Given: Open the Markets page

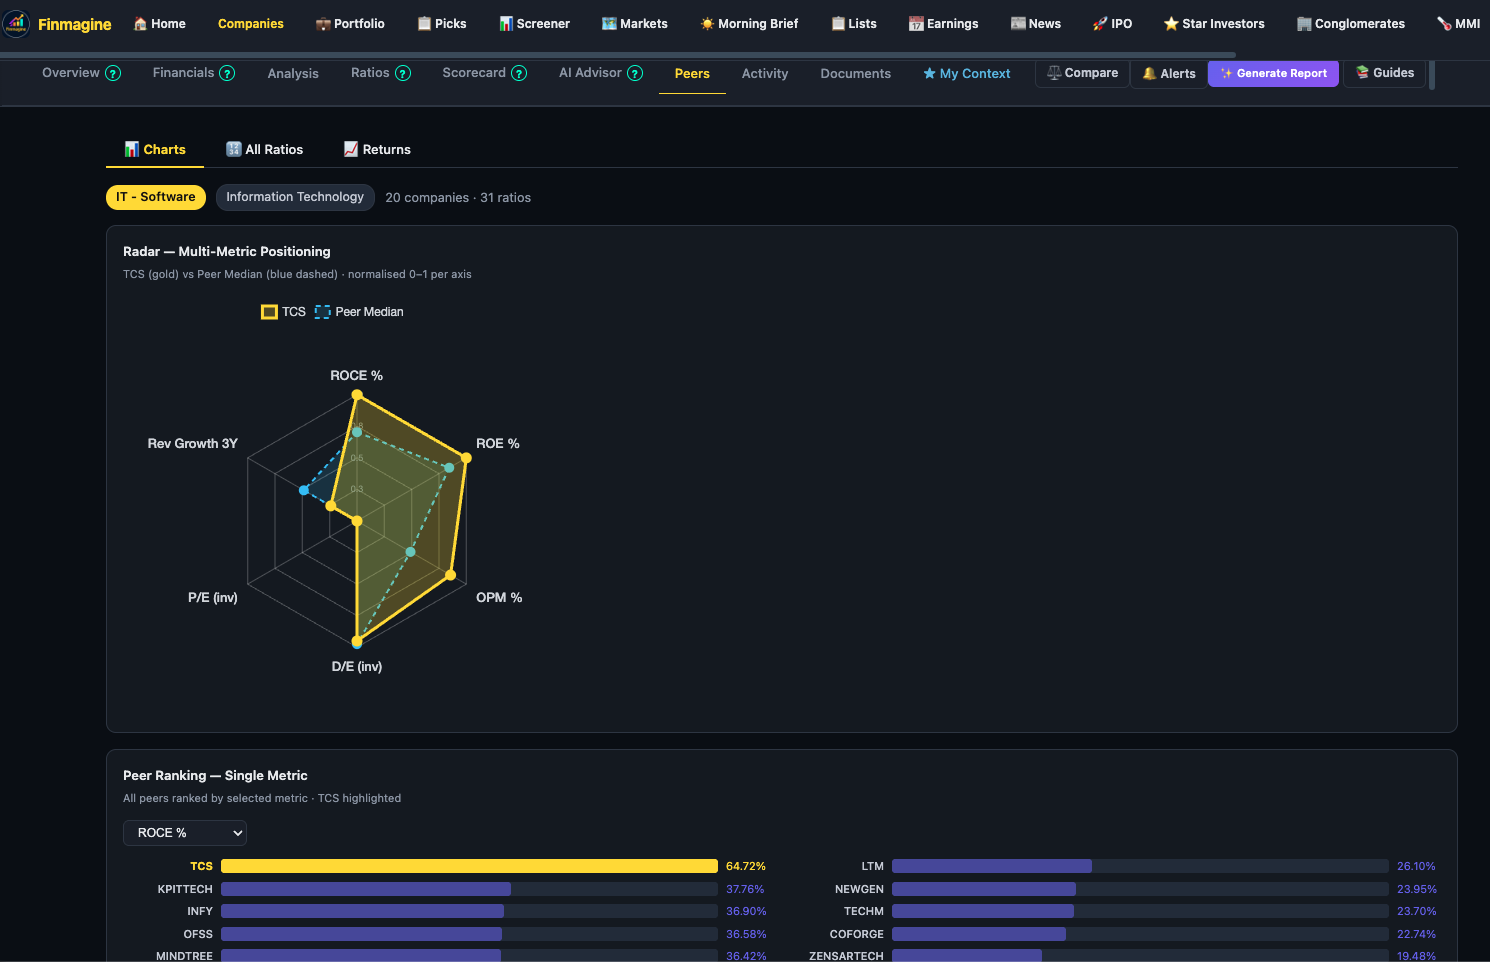Looking at the screenshot, I should [x=634, y=23].
